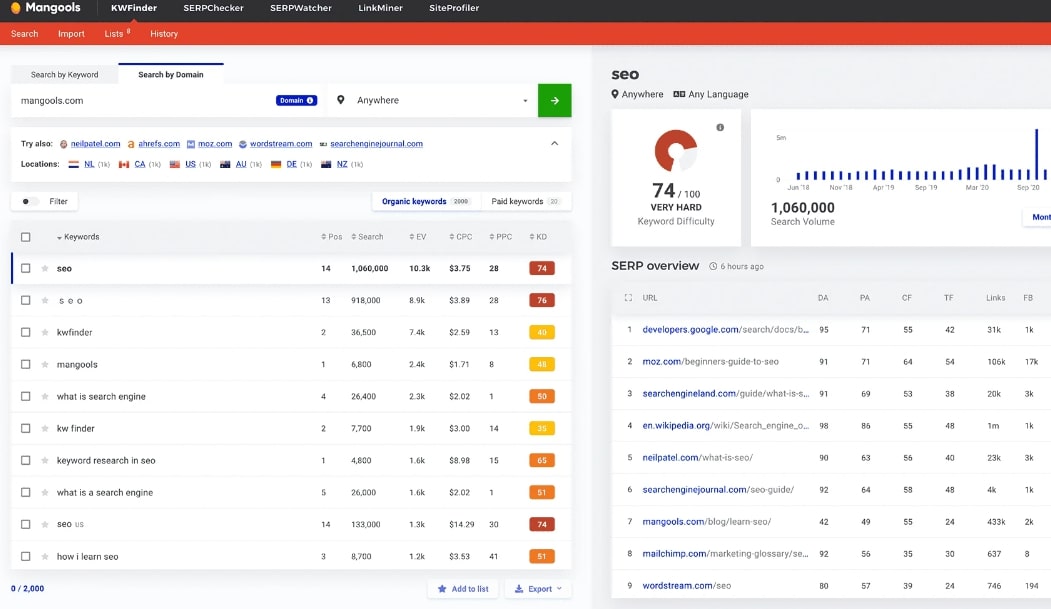The height and width of the screenshot is (609, 1051).
Task: Click the kwfinder KD 40 badge
Action: (542, 332)
